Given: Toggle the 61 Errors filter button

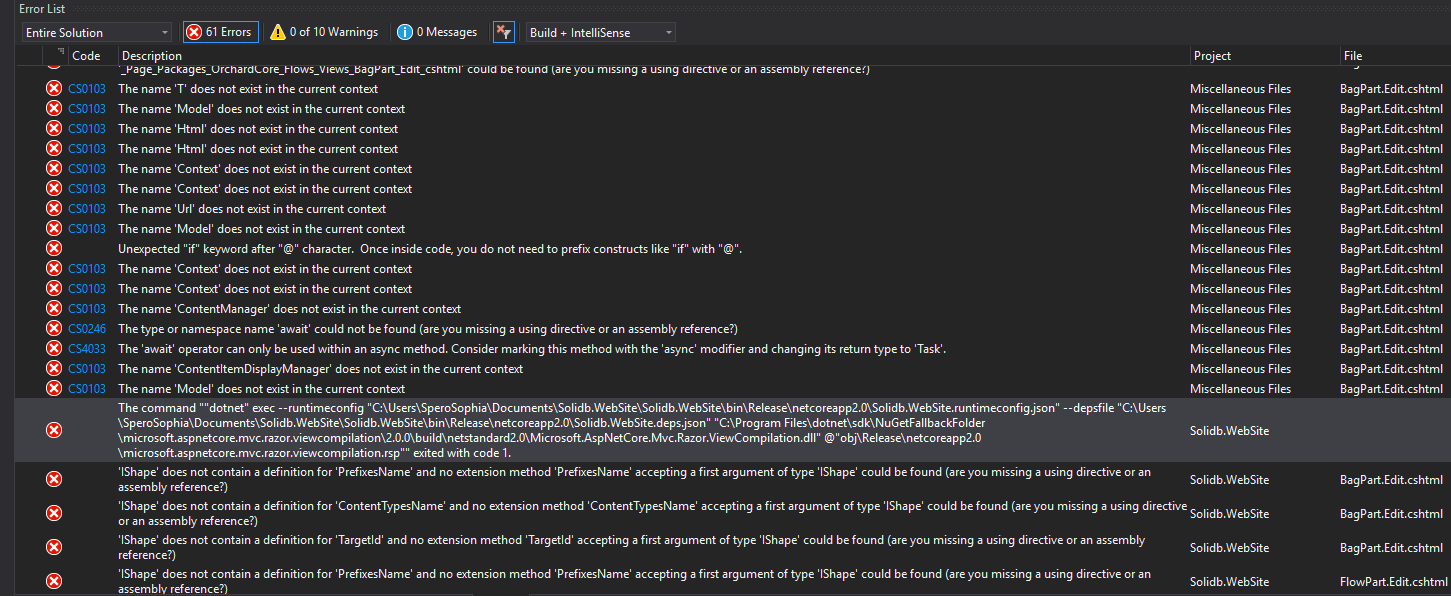Looking at the screenshot, I should coord(221,32).
